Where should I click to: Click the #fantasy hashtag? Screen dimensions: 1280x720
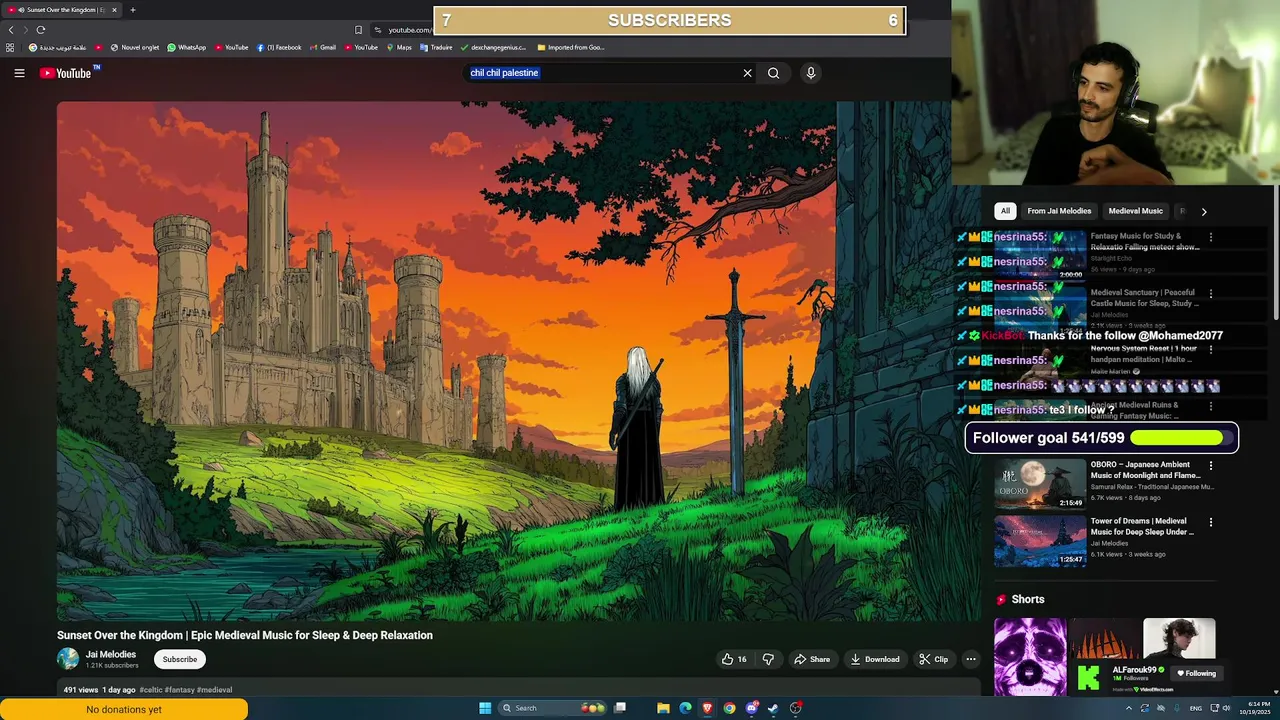(x=180, y=690)
